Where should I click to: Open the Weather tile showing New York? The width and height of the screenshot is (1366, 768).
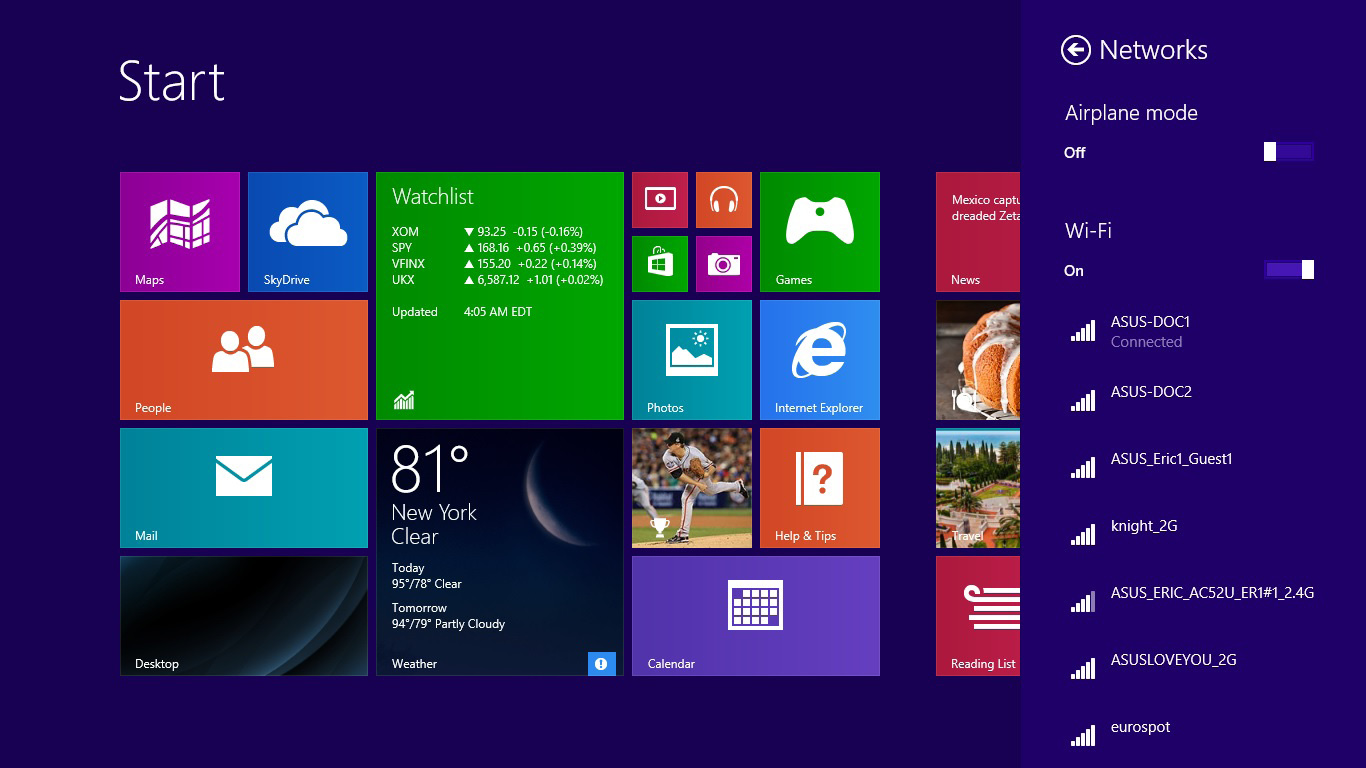point(500,552)
